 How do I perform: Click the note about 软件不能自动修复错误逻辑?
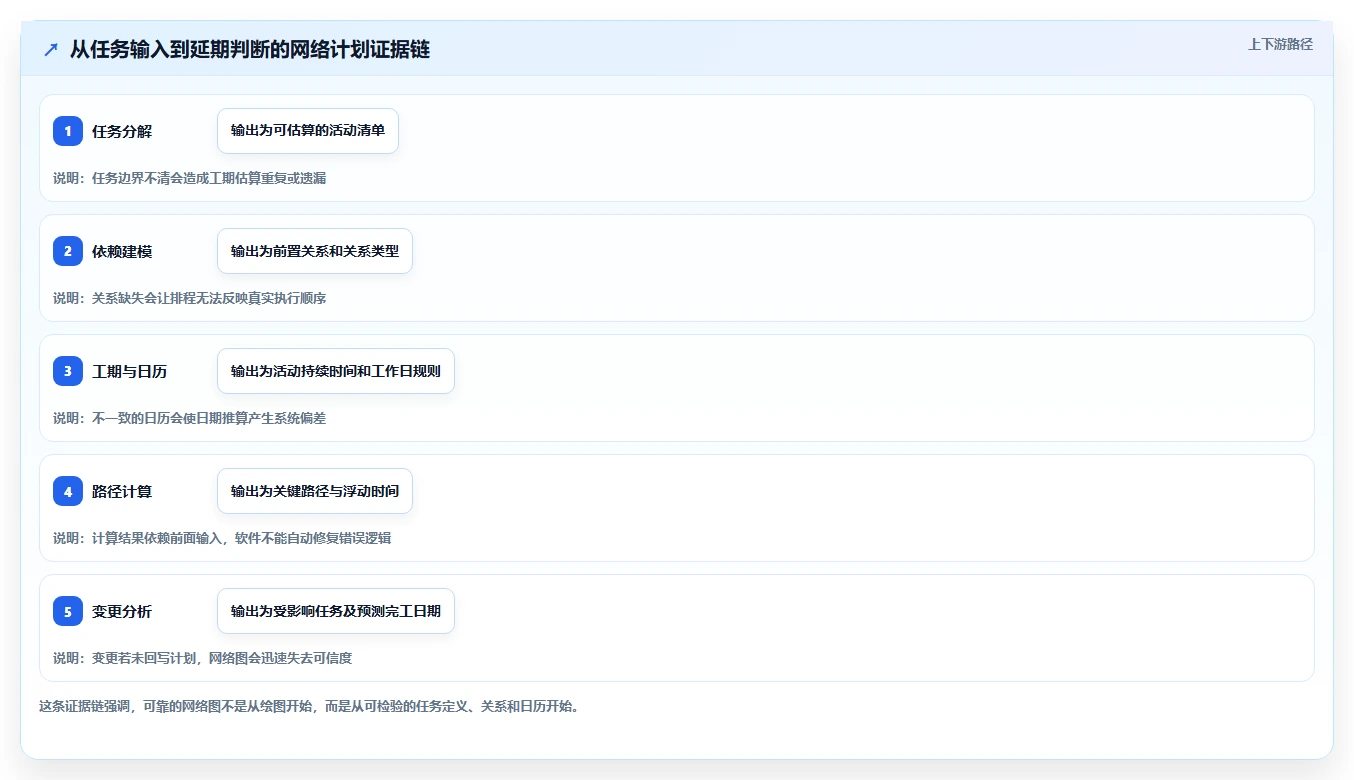pos(222,538)
